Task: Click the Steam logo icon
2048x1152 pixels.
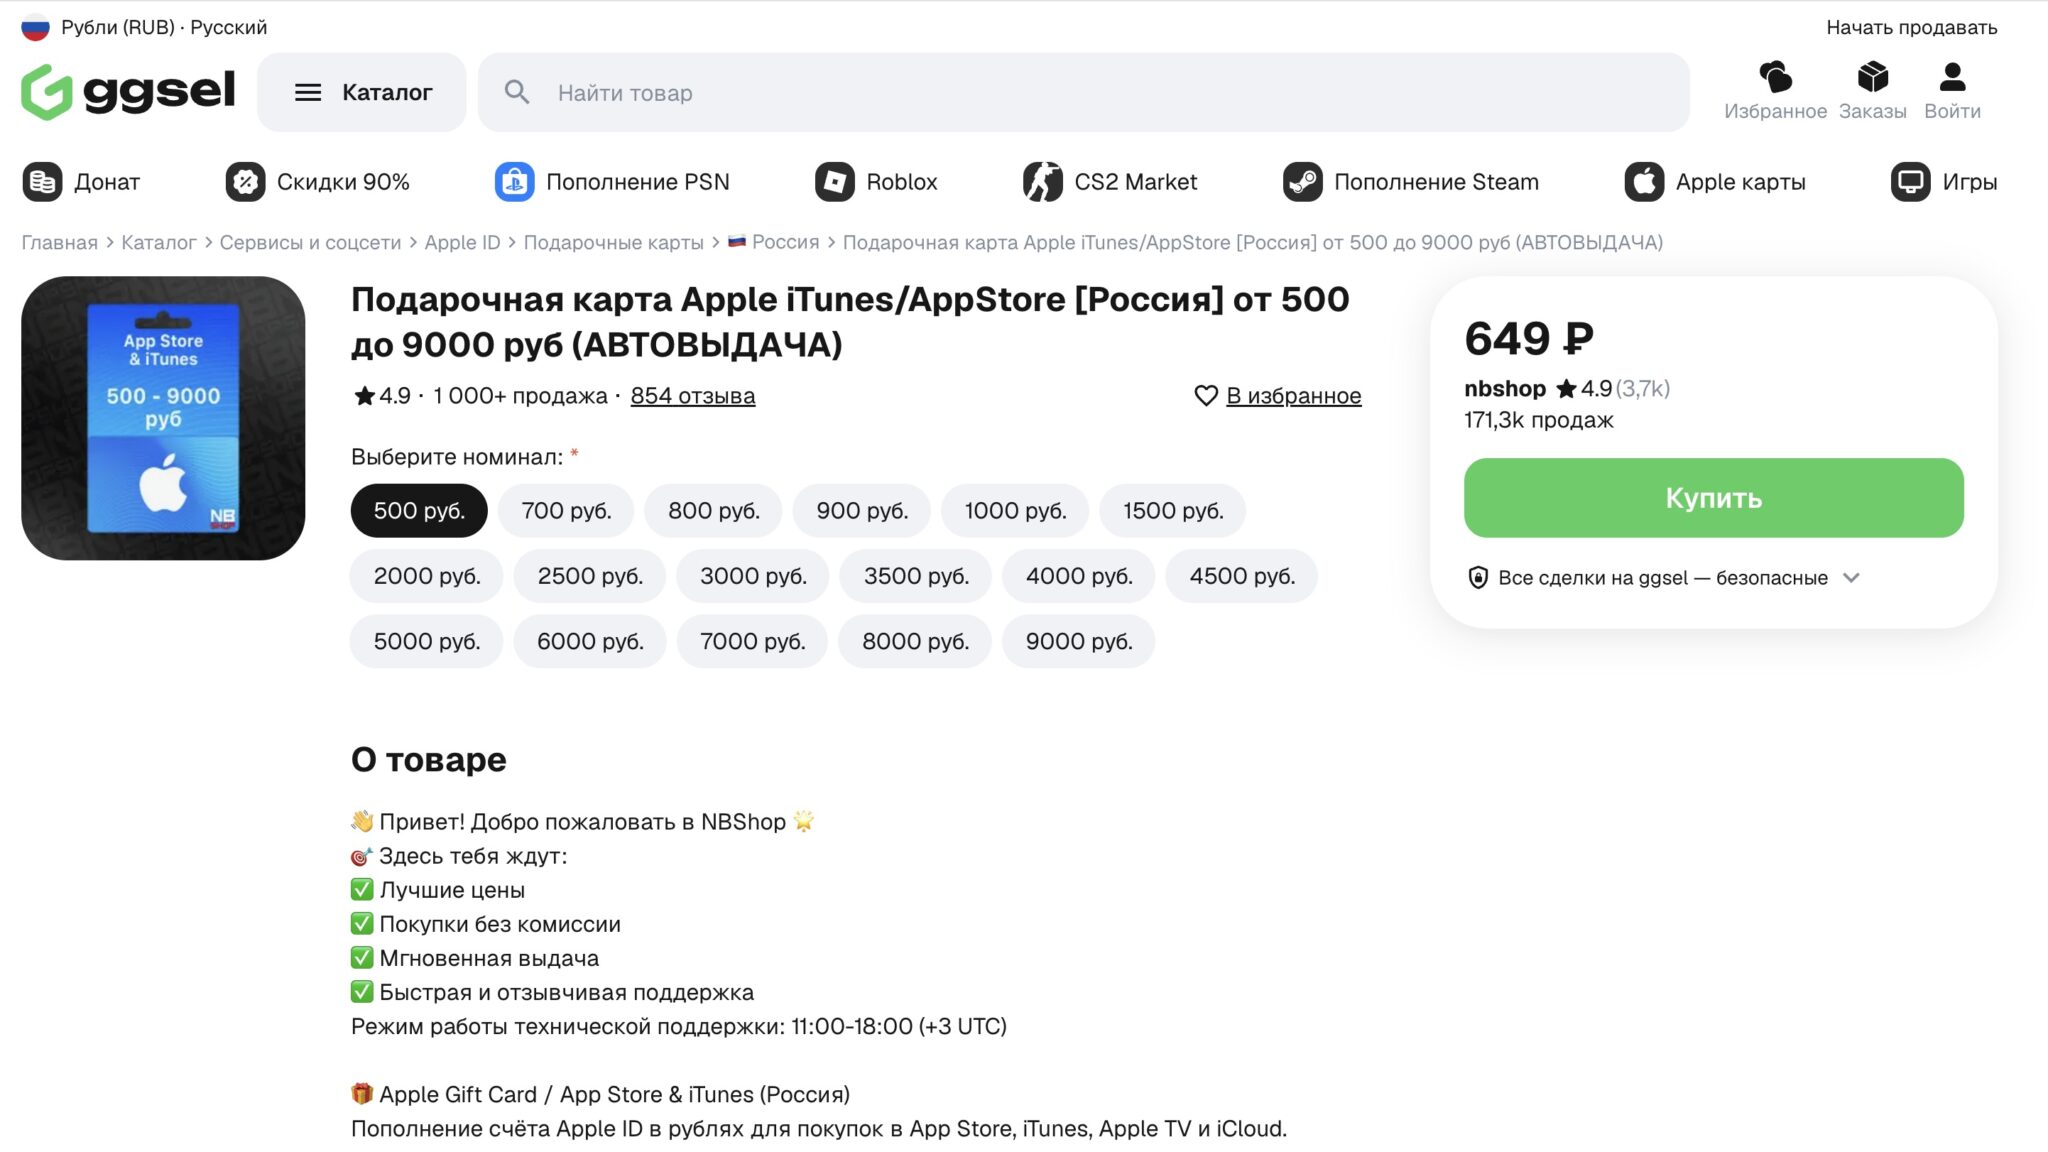Action: (x=1302, y=182)
